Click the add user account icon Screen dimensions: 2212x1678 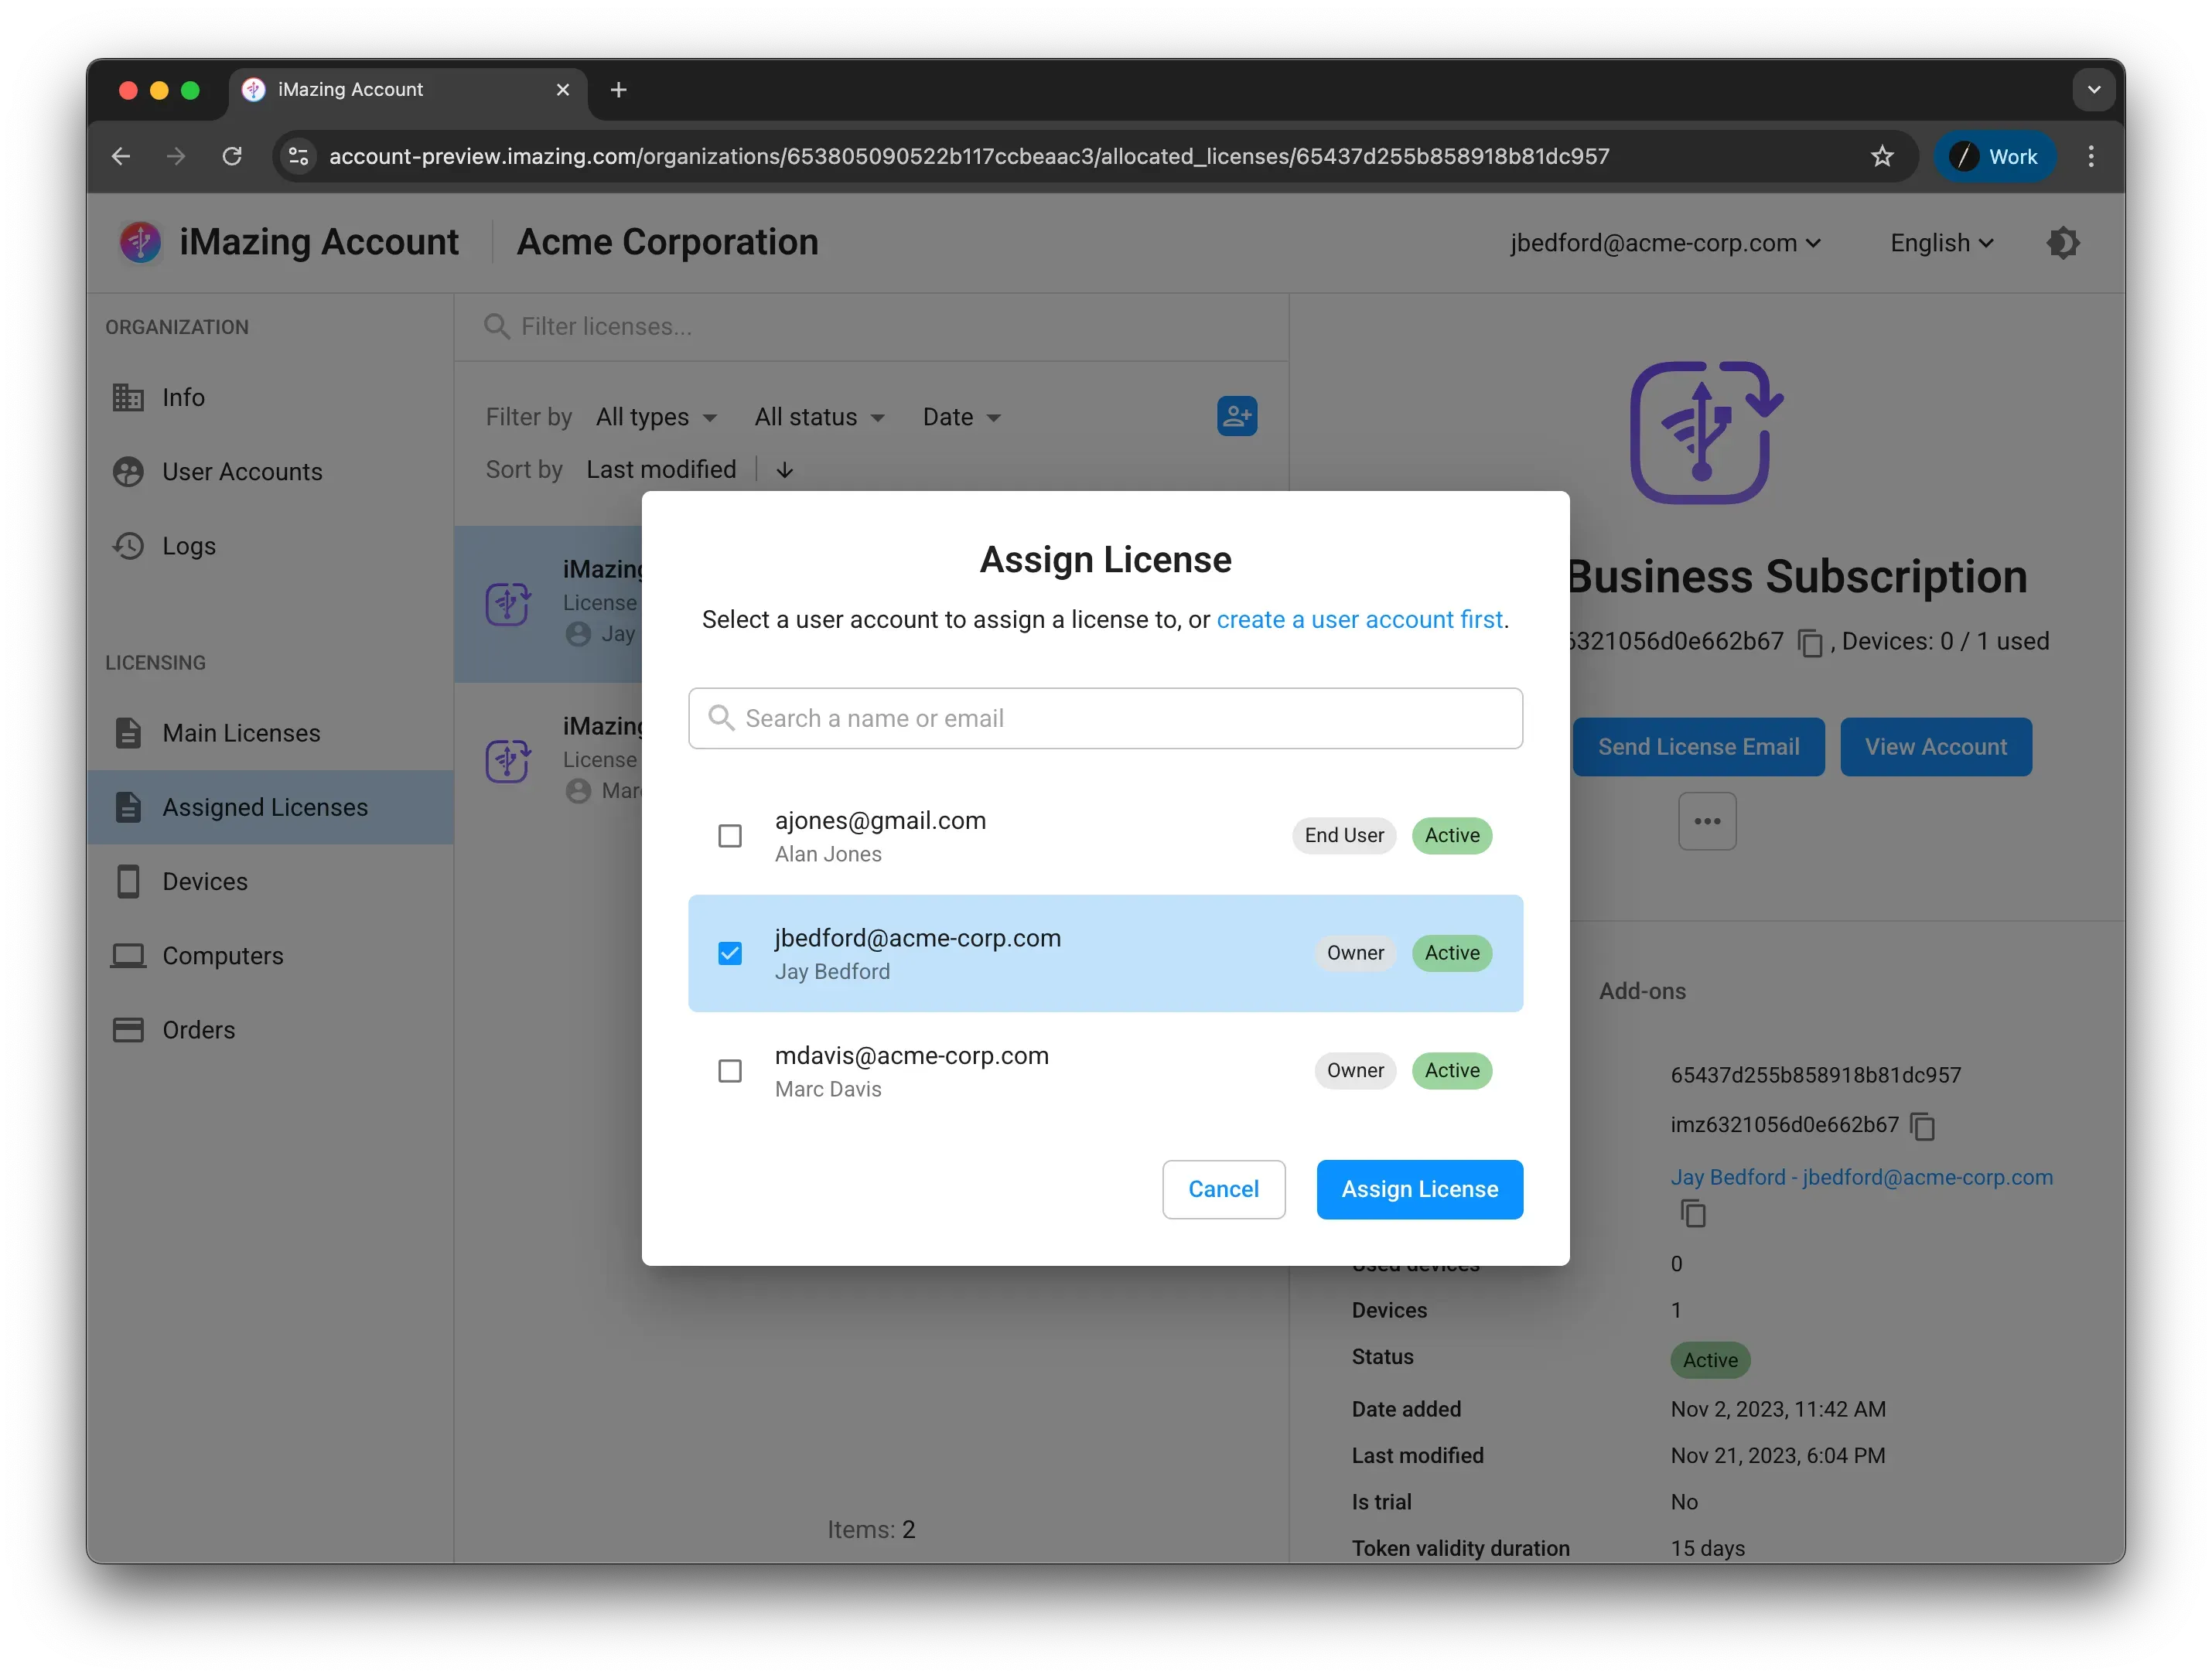click(1237, 415)
